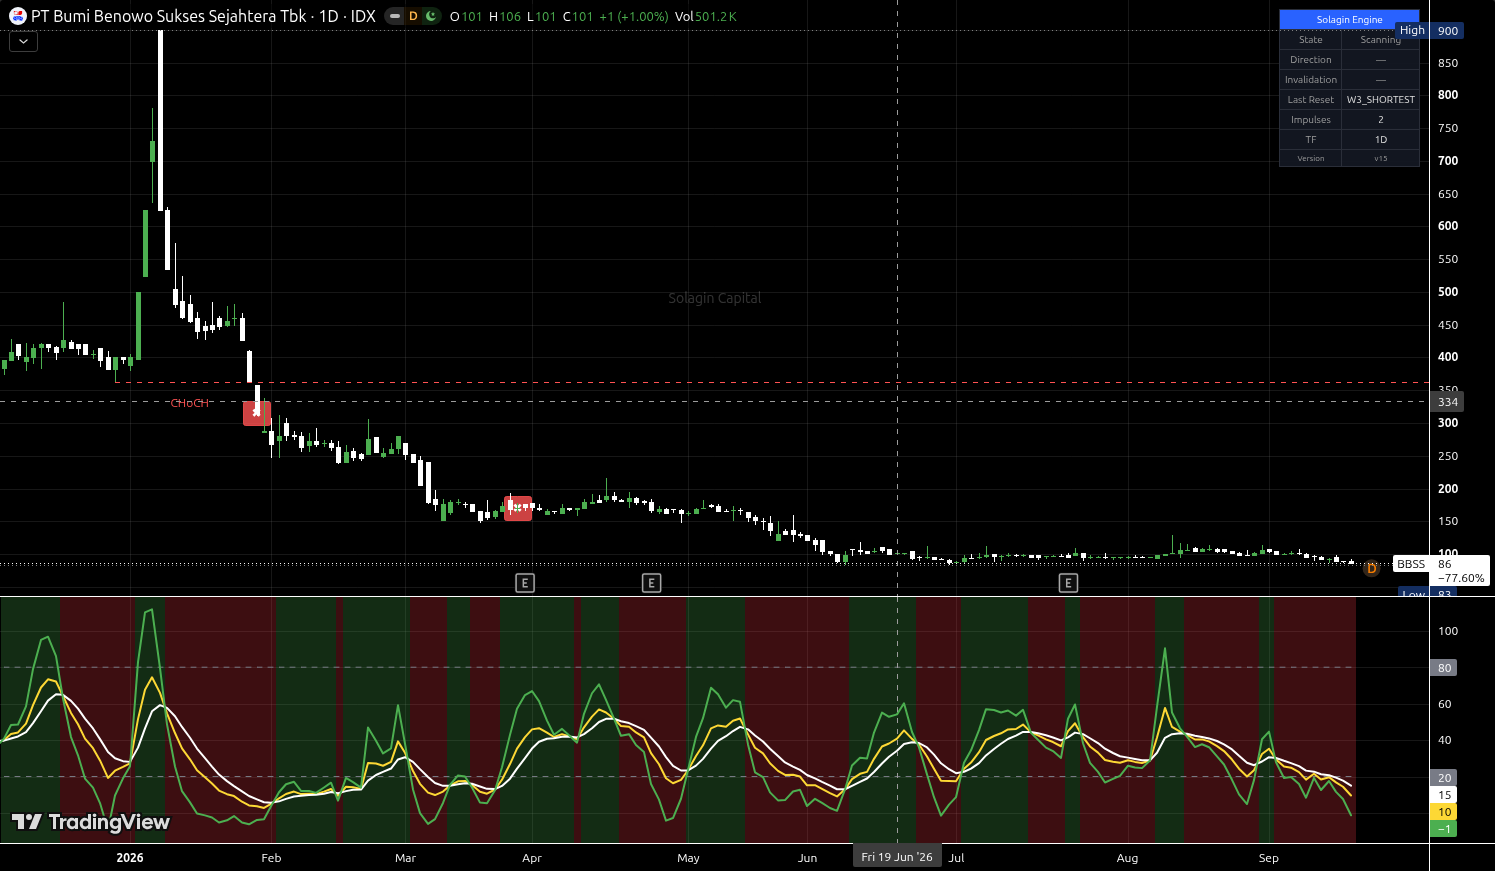Expand the collapsed indicator legend chevron

[x=23, y=42]
